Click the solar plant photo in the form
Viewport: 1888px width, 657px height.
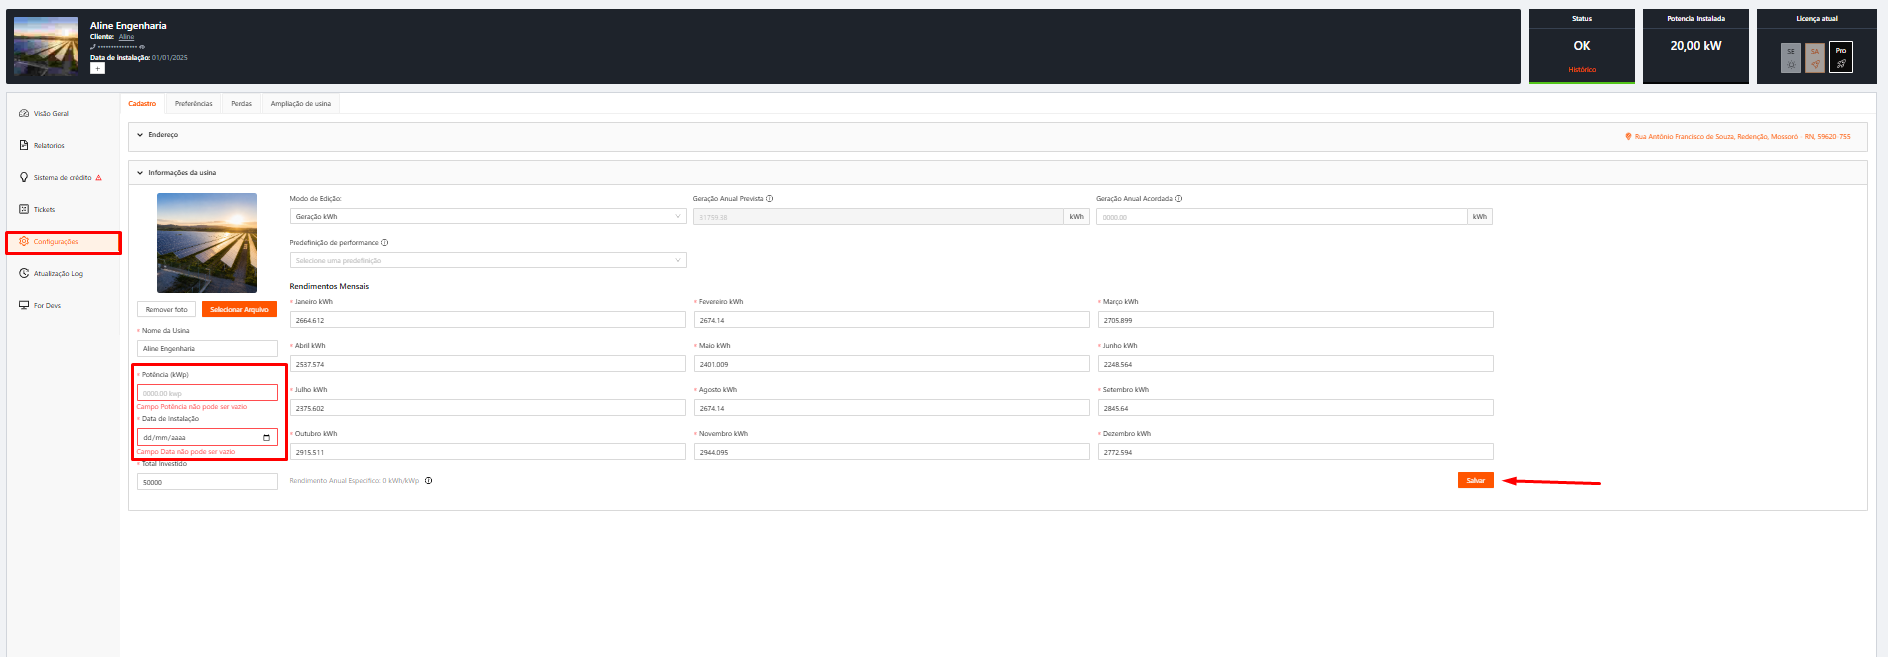[207, 243]
